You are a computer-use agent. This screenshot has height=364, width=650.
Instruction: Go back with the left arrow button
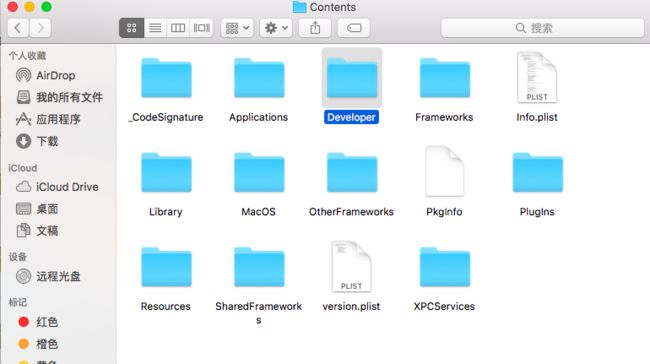(x=18, y=28)
